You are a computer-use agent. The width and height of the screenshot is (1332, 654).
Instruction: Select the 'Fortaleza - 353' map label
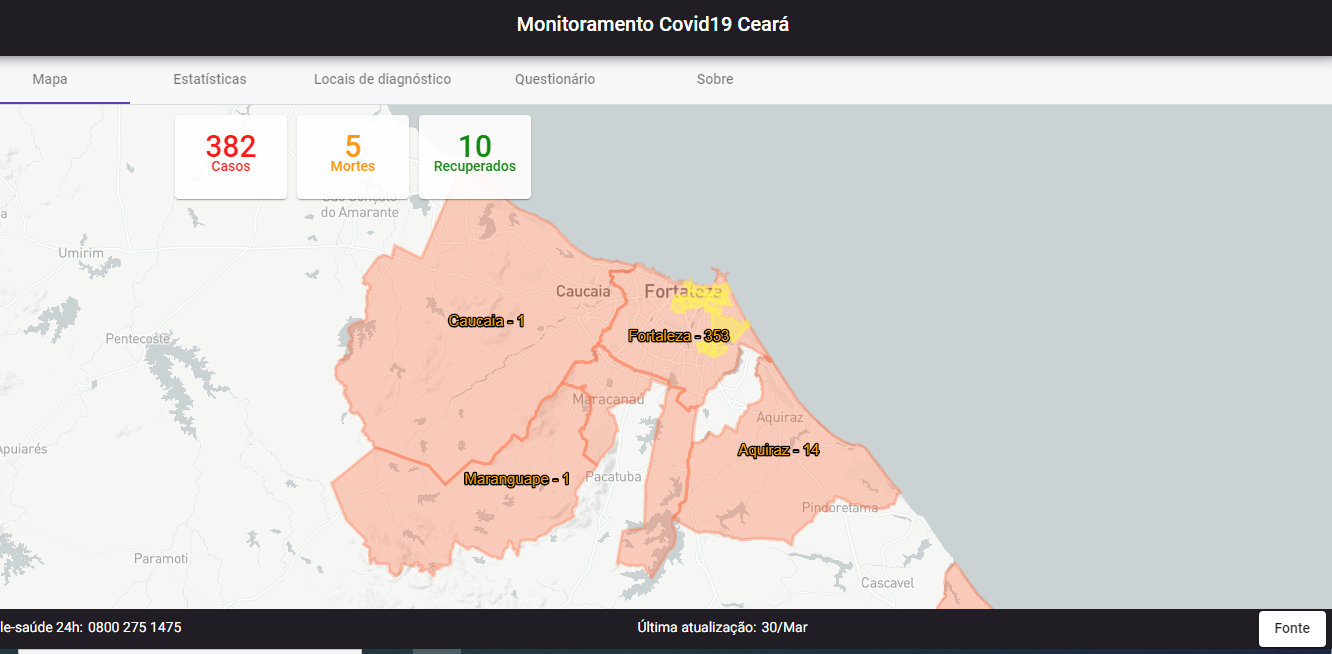click(678, 336)
